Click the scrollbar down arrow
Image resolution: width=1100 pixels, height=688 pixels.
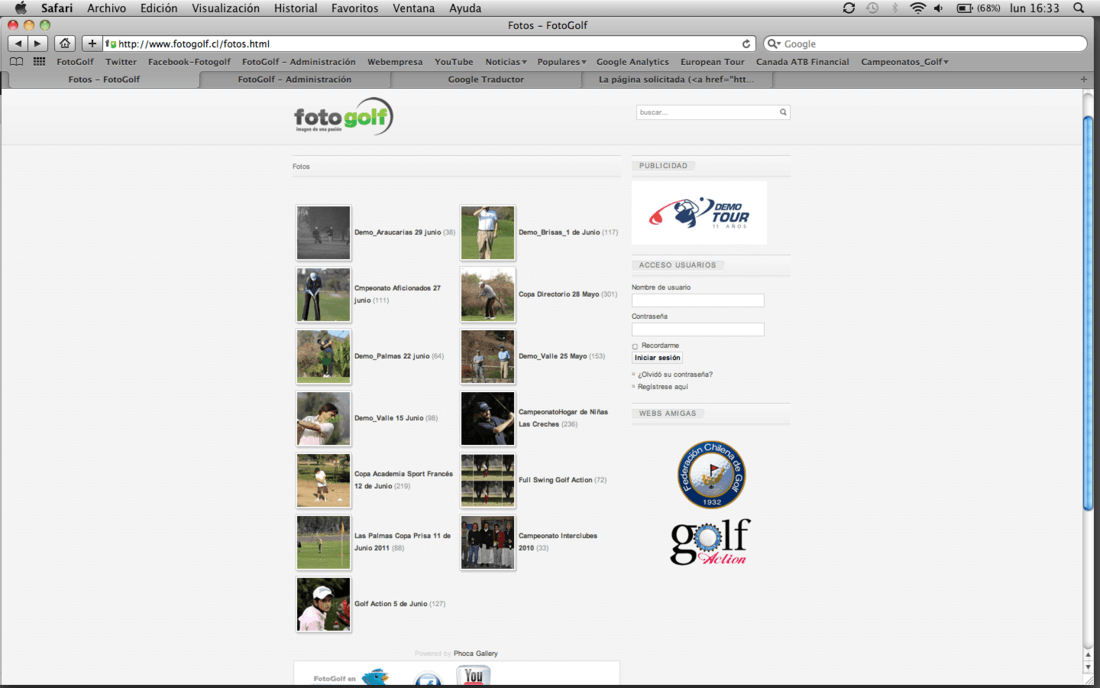(1088, 668)
